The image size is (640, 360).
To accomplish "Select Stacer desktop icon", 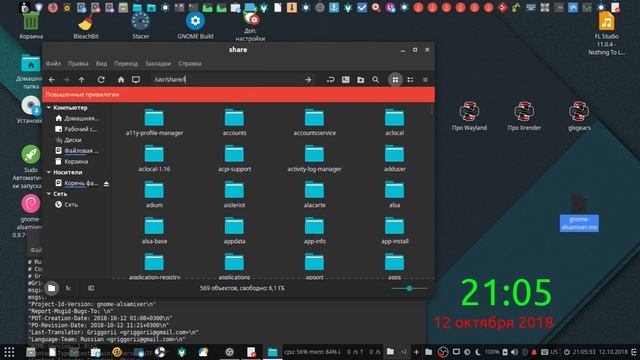I will (x=140, y=26).
